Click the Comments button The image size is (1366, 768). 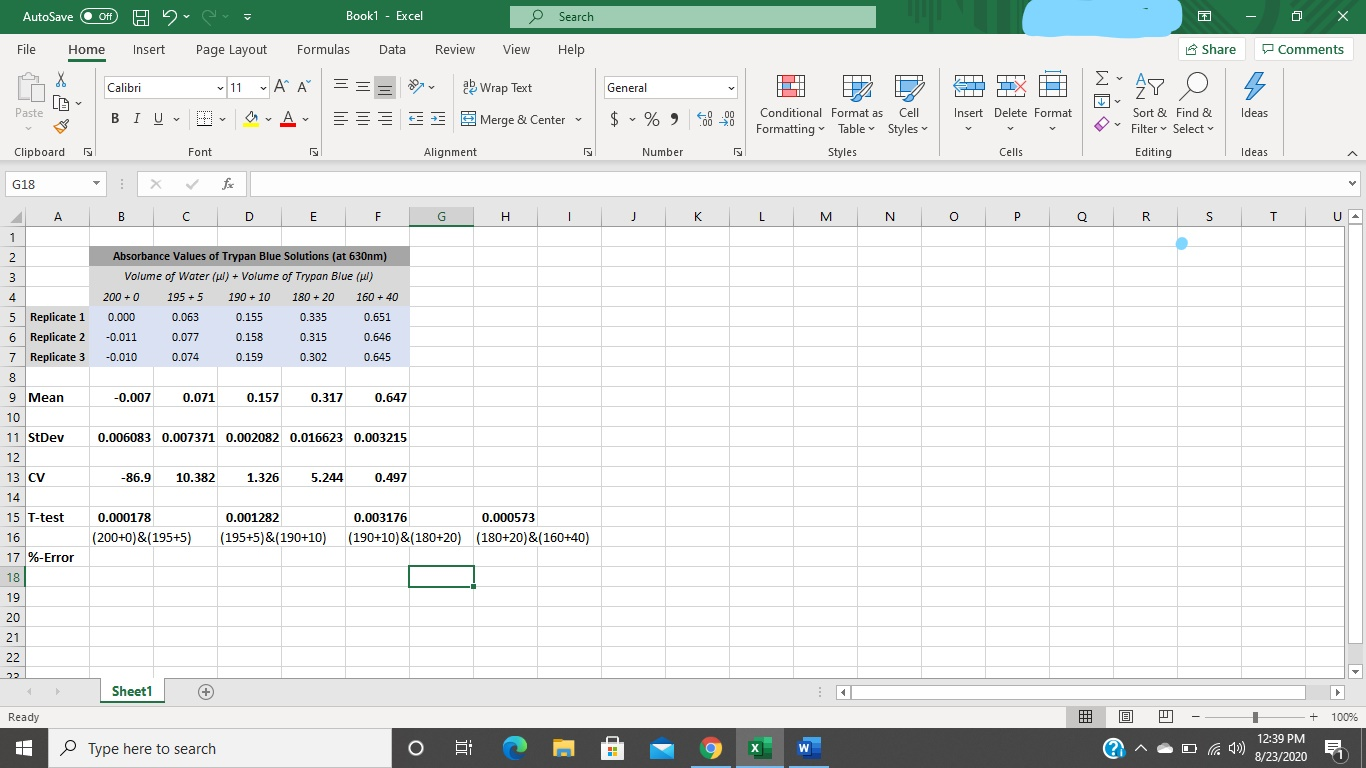[x=1302, y=49]
